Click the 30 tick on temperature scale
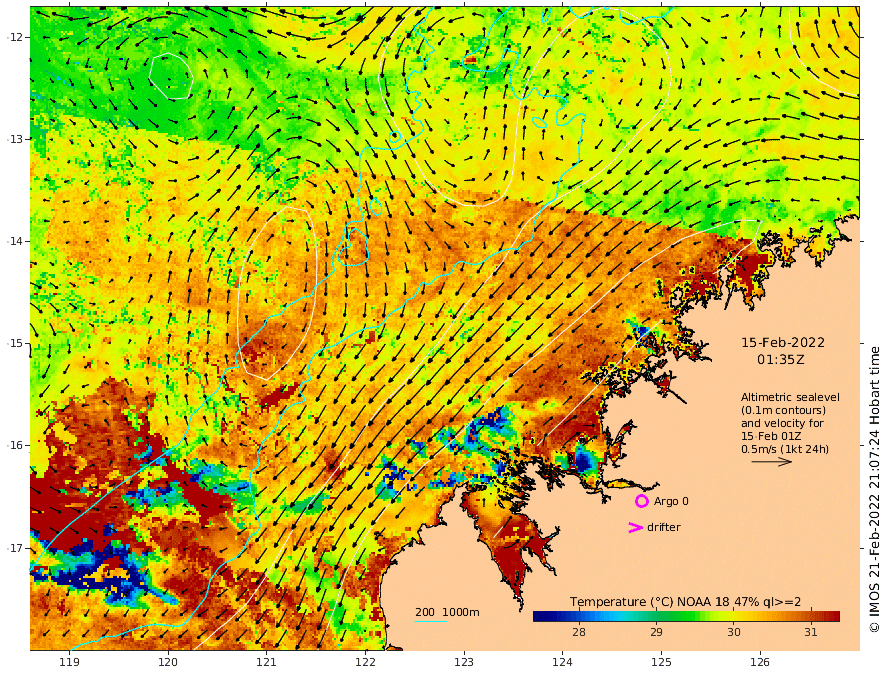Viewport: 880px width, 680px height. tap(734, 632)
